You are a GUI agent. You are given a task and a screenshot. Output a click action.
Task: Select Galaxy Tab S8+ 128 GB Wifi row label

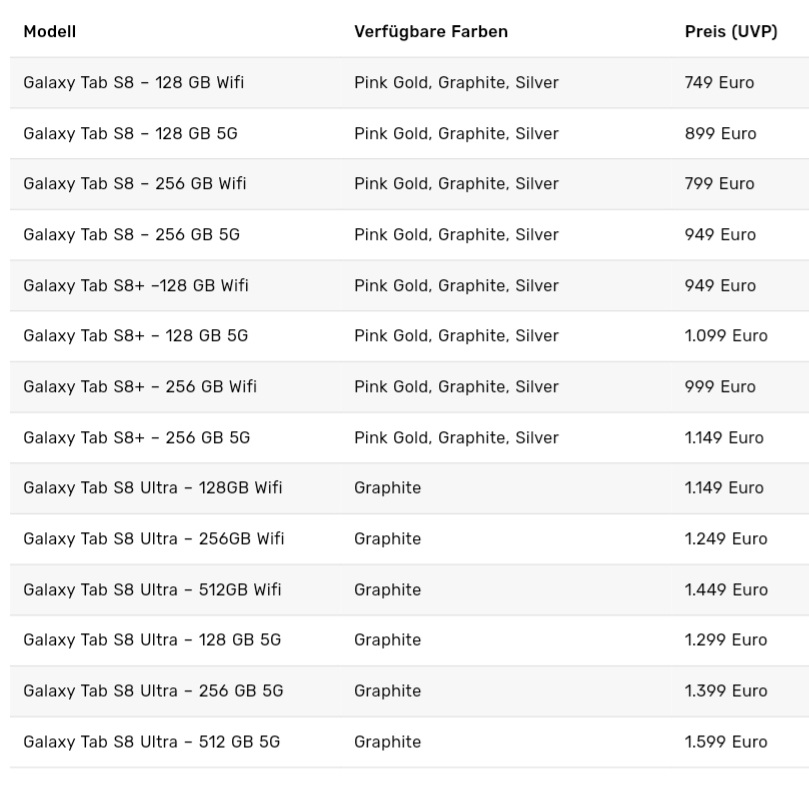(136, 286)
